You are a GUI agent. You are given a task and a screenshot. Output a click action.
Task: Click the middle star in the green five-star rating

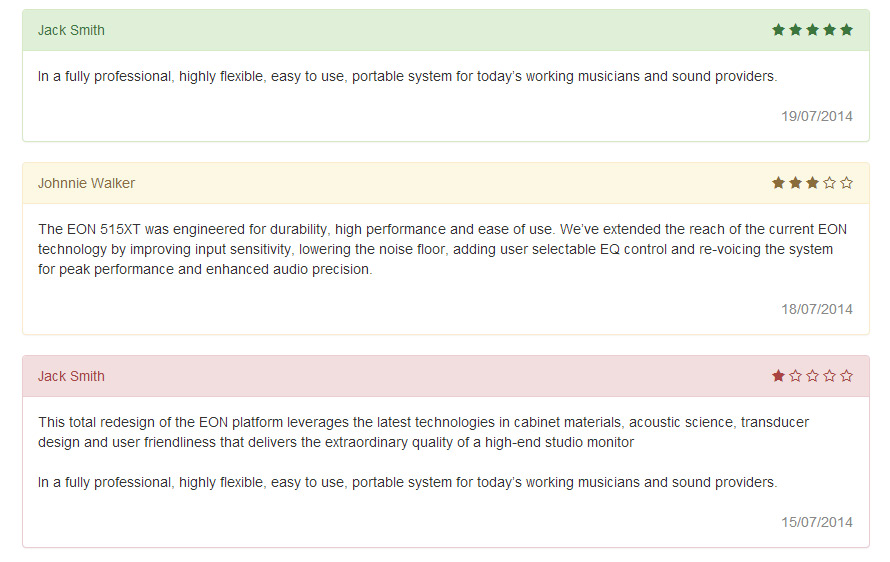(813, 30)
